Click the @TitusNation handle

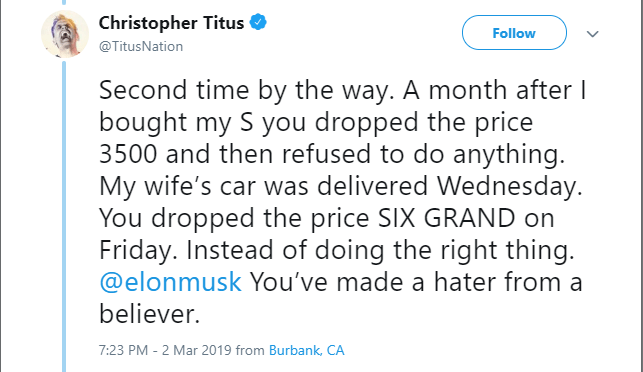pyautogui.click(x=141, y=46)
